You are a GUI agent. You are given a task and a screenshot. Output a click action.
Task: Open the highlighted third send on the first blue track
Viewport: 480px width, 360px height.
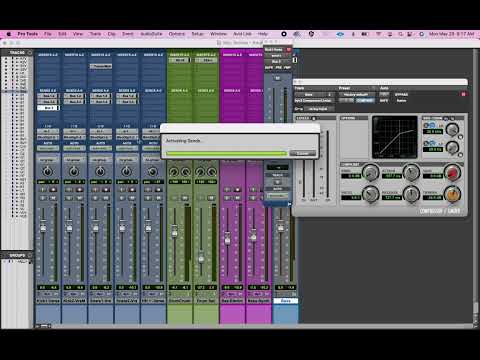point(48,108)
